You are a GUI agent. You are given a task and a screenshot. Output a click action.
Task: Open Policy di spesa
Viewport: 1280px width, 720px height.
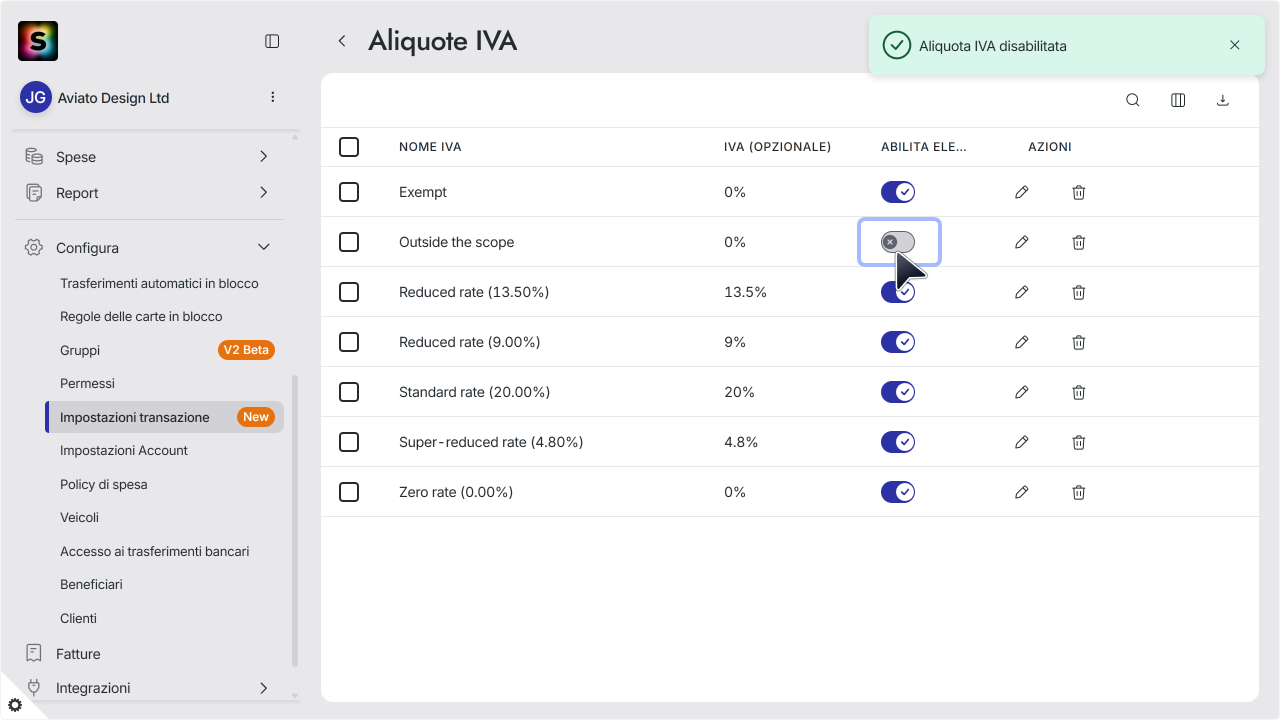tap(104, 484)
